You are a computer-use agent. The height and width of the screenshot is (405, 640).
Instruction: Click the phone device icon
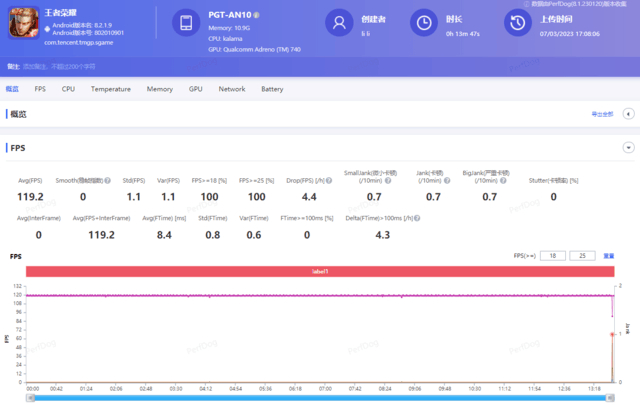pyautogui.click(x=187, y=23)
